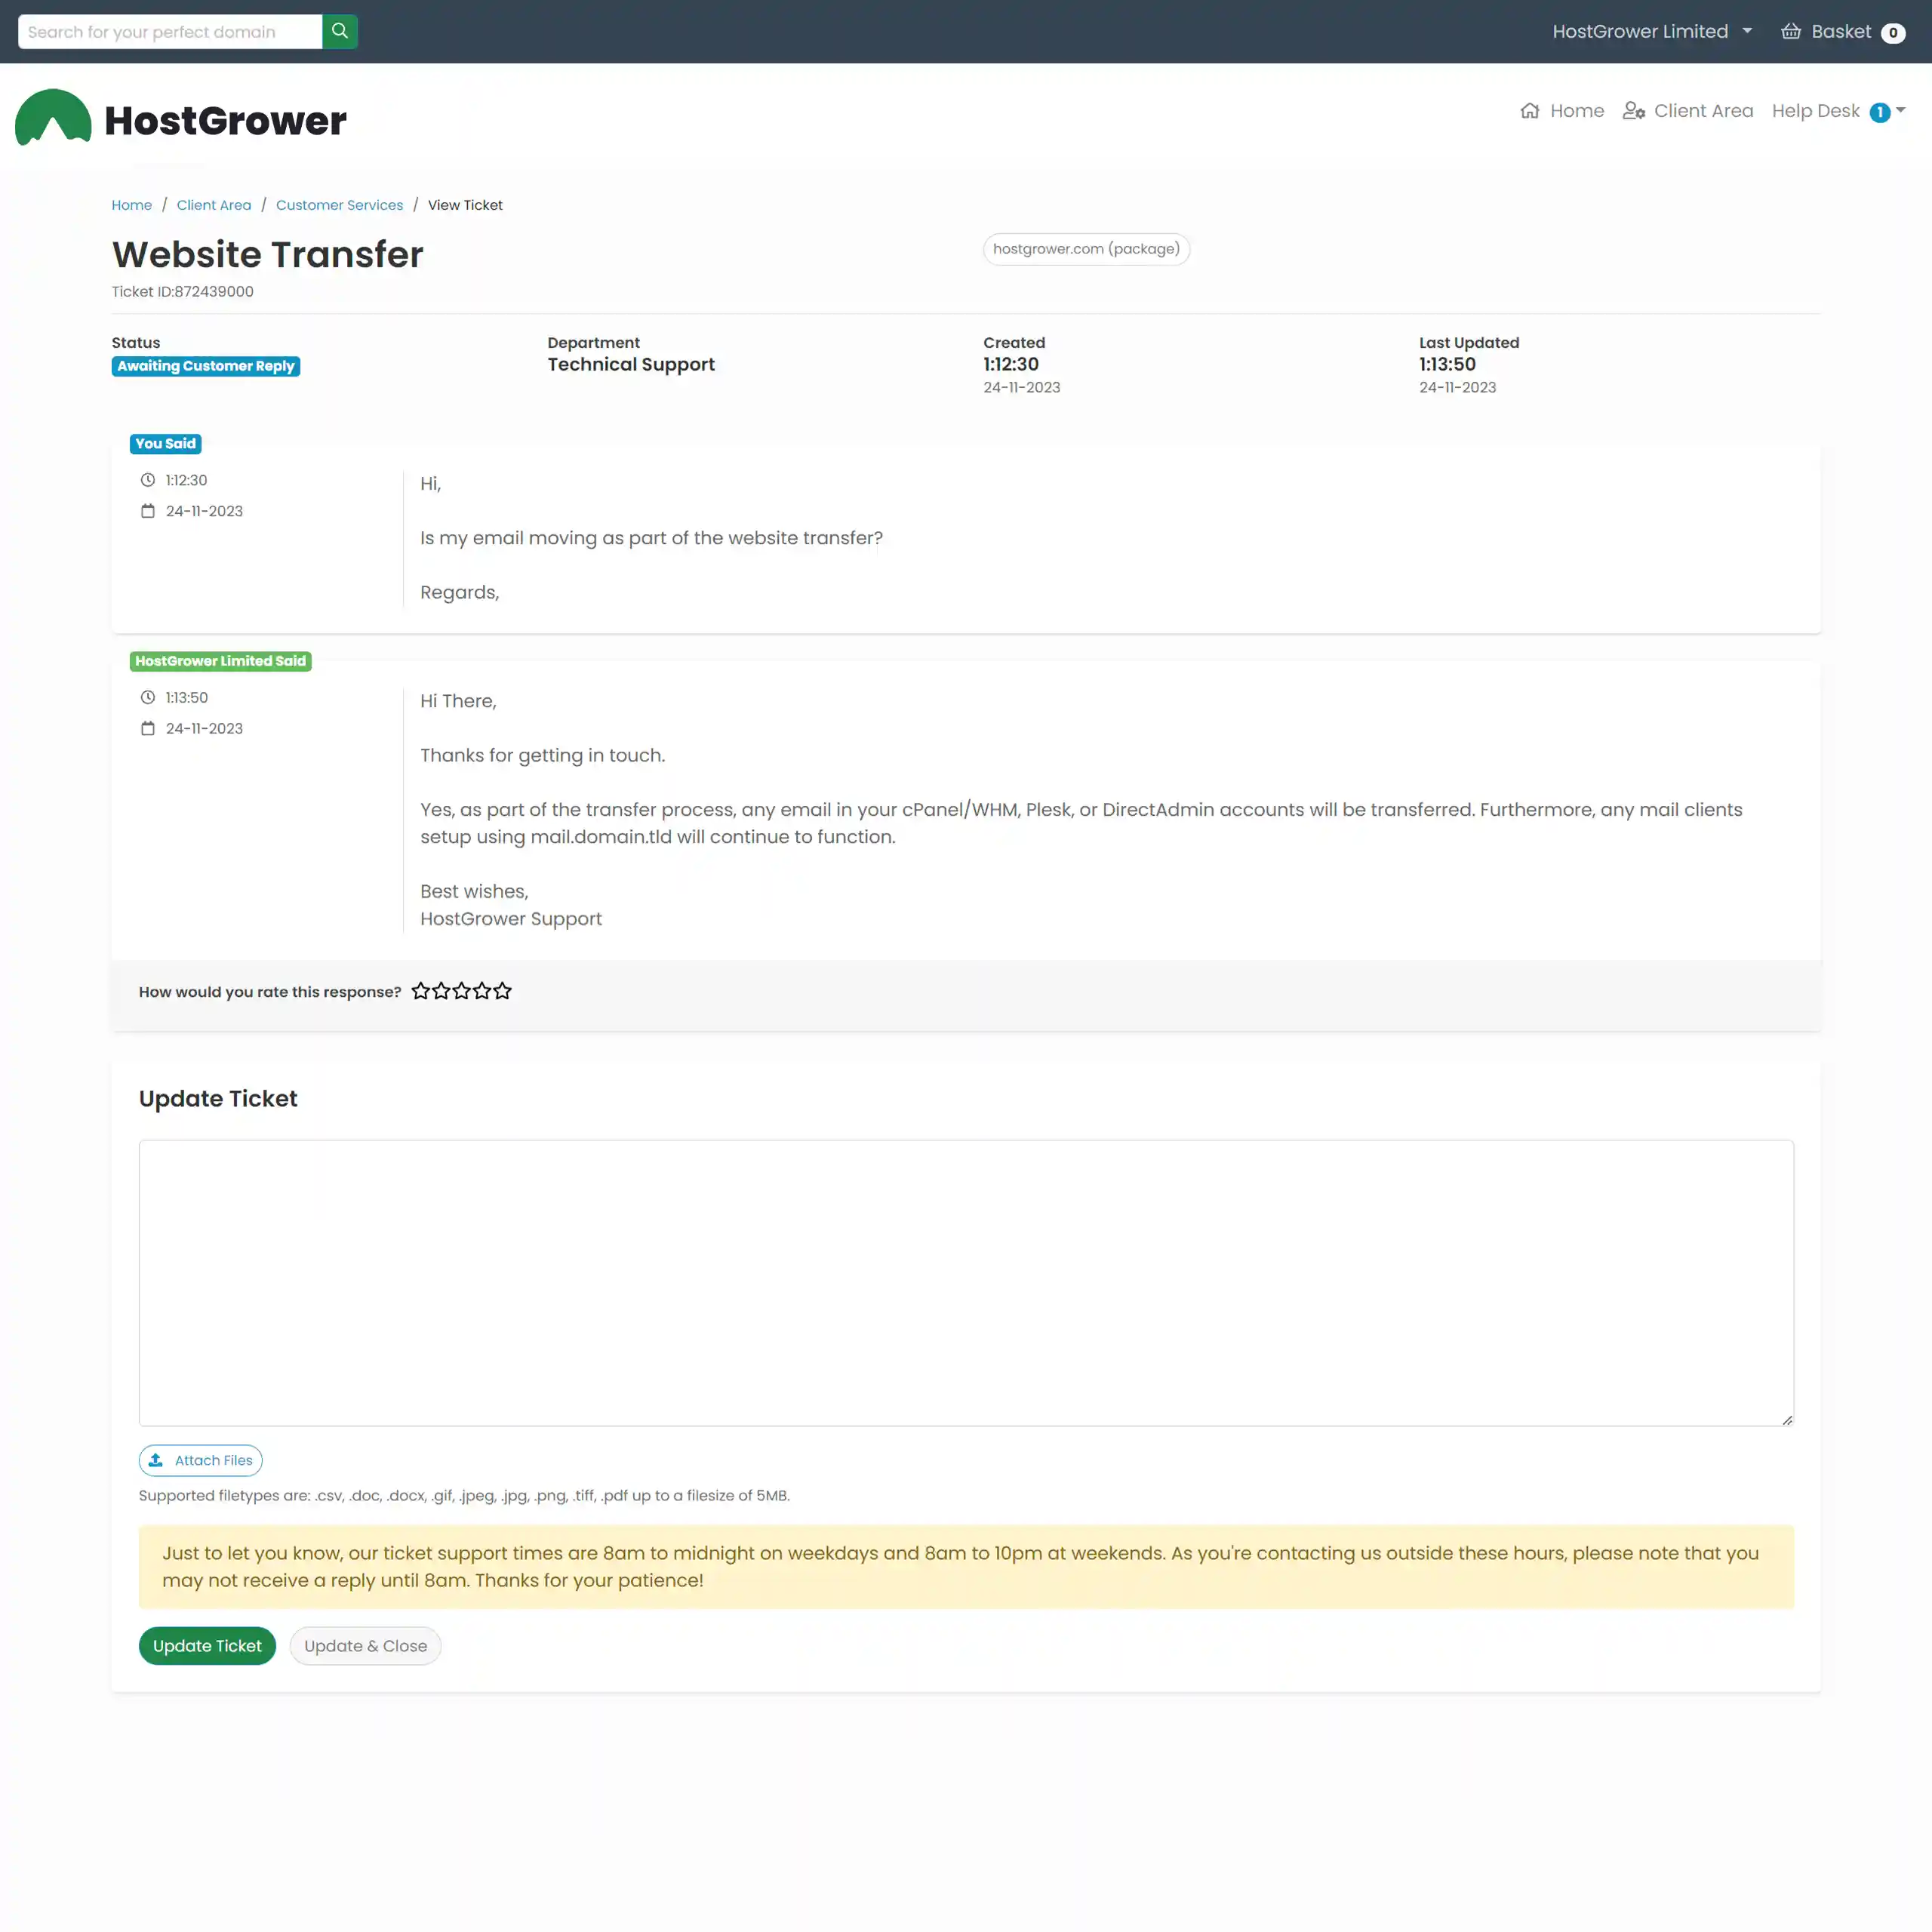Image resolution: width=1932 pixels, height=1932 pixels.
Task: Rate the response five stars
Action: click(x=502, y=991)
